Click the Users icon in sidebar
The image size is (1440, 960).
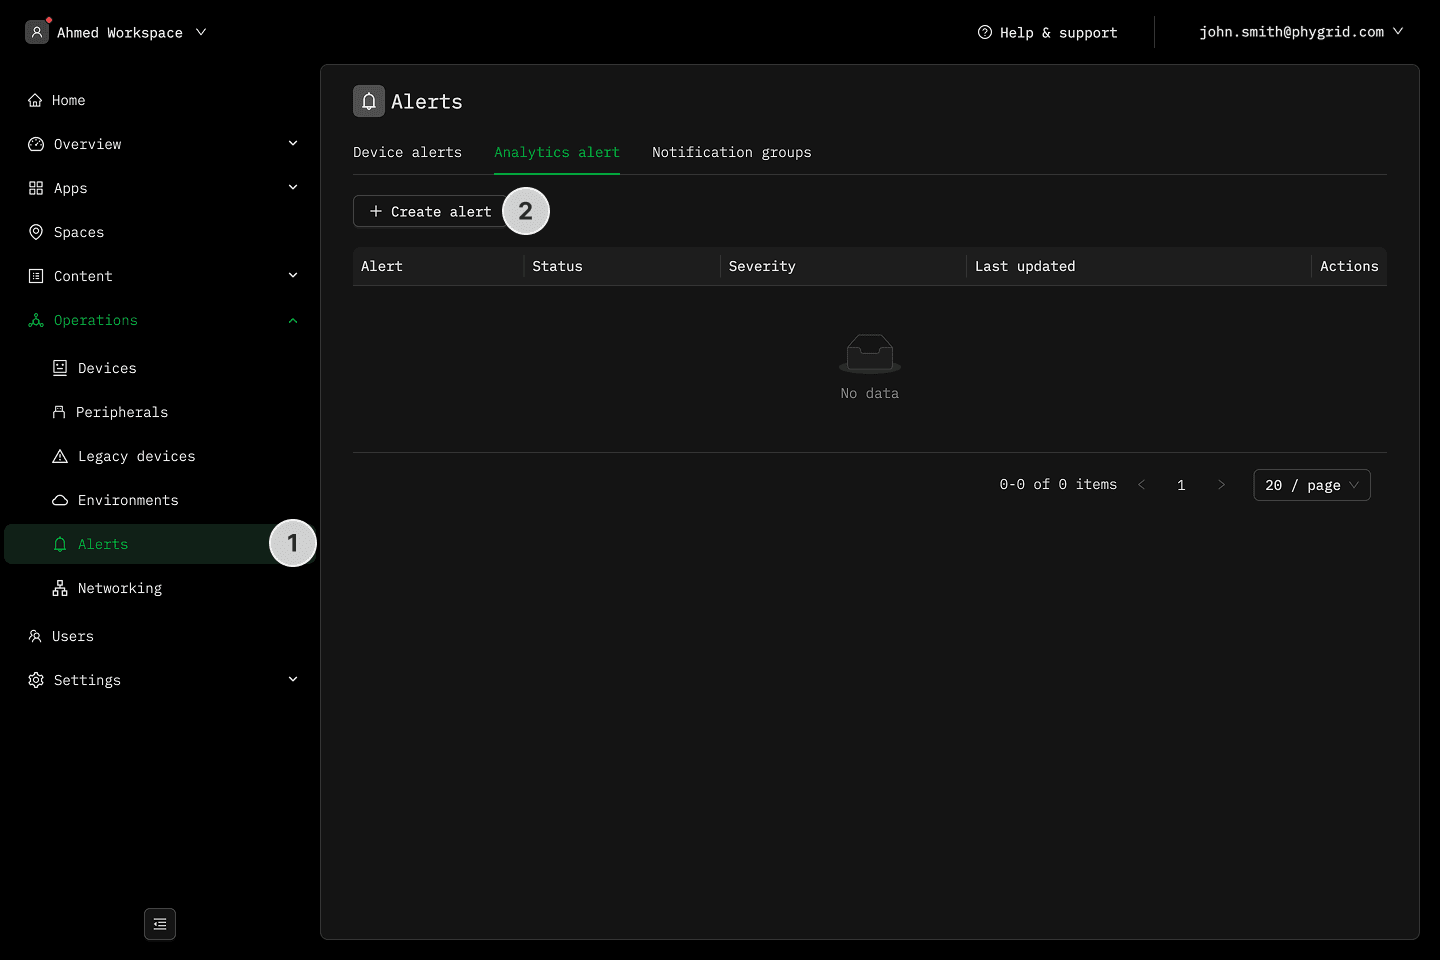(x=35, y=636)
